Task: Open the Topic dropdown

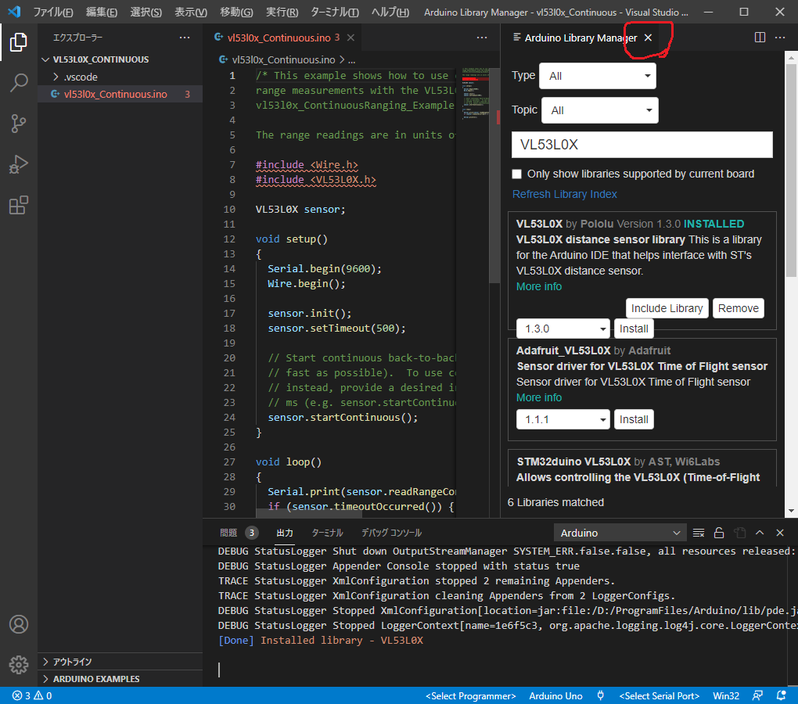Action: click(600, 110)
